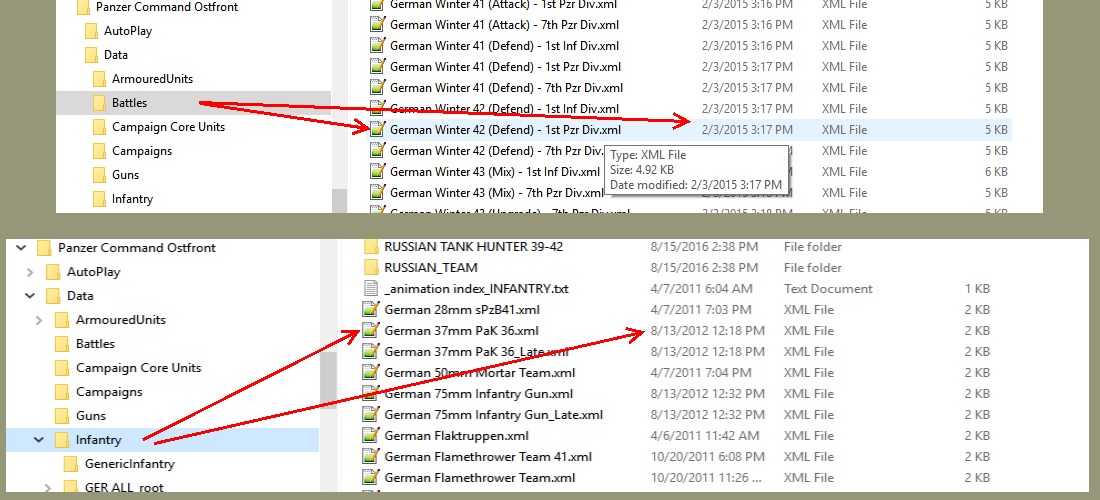Click the icon of German Winter 41 (Defend) - 1st Pzr Div.xml
The image size is (1100, 500).
(x=378, y=67)
